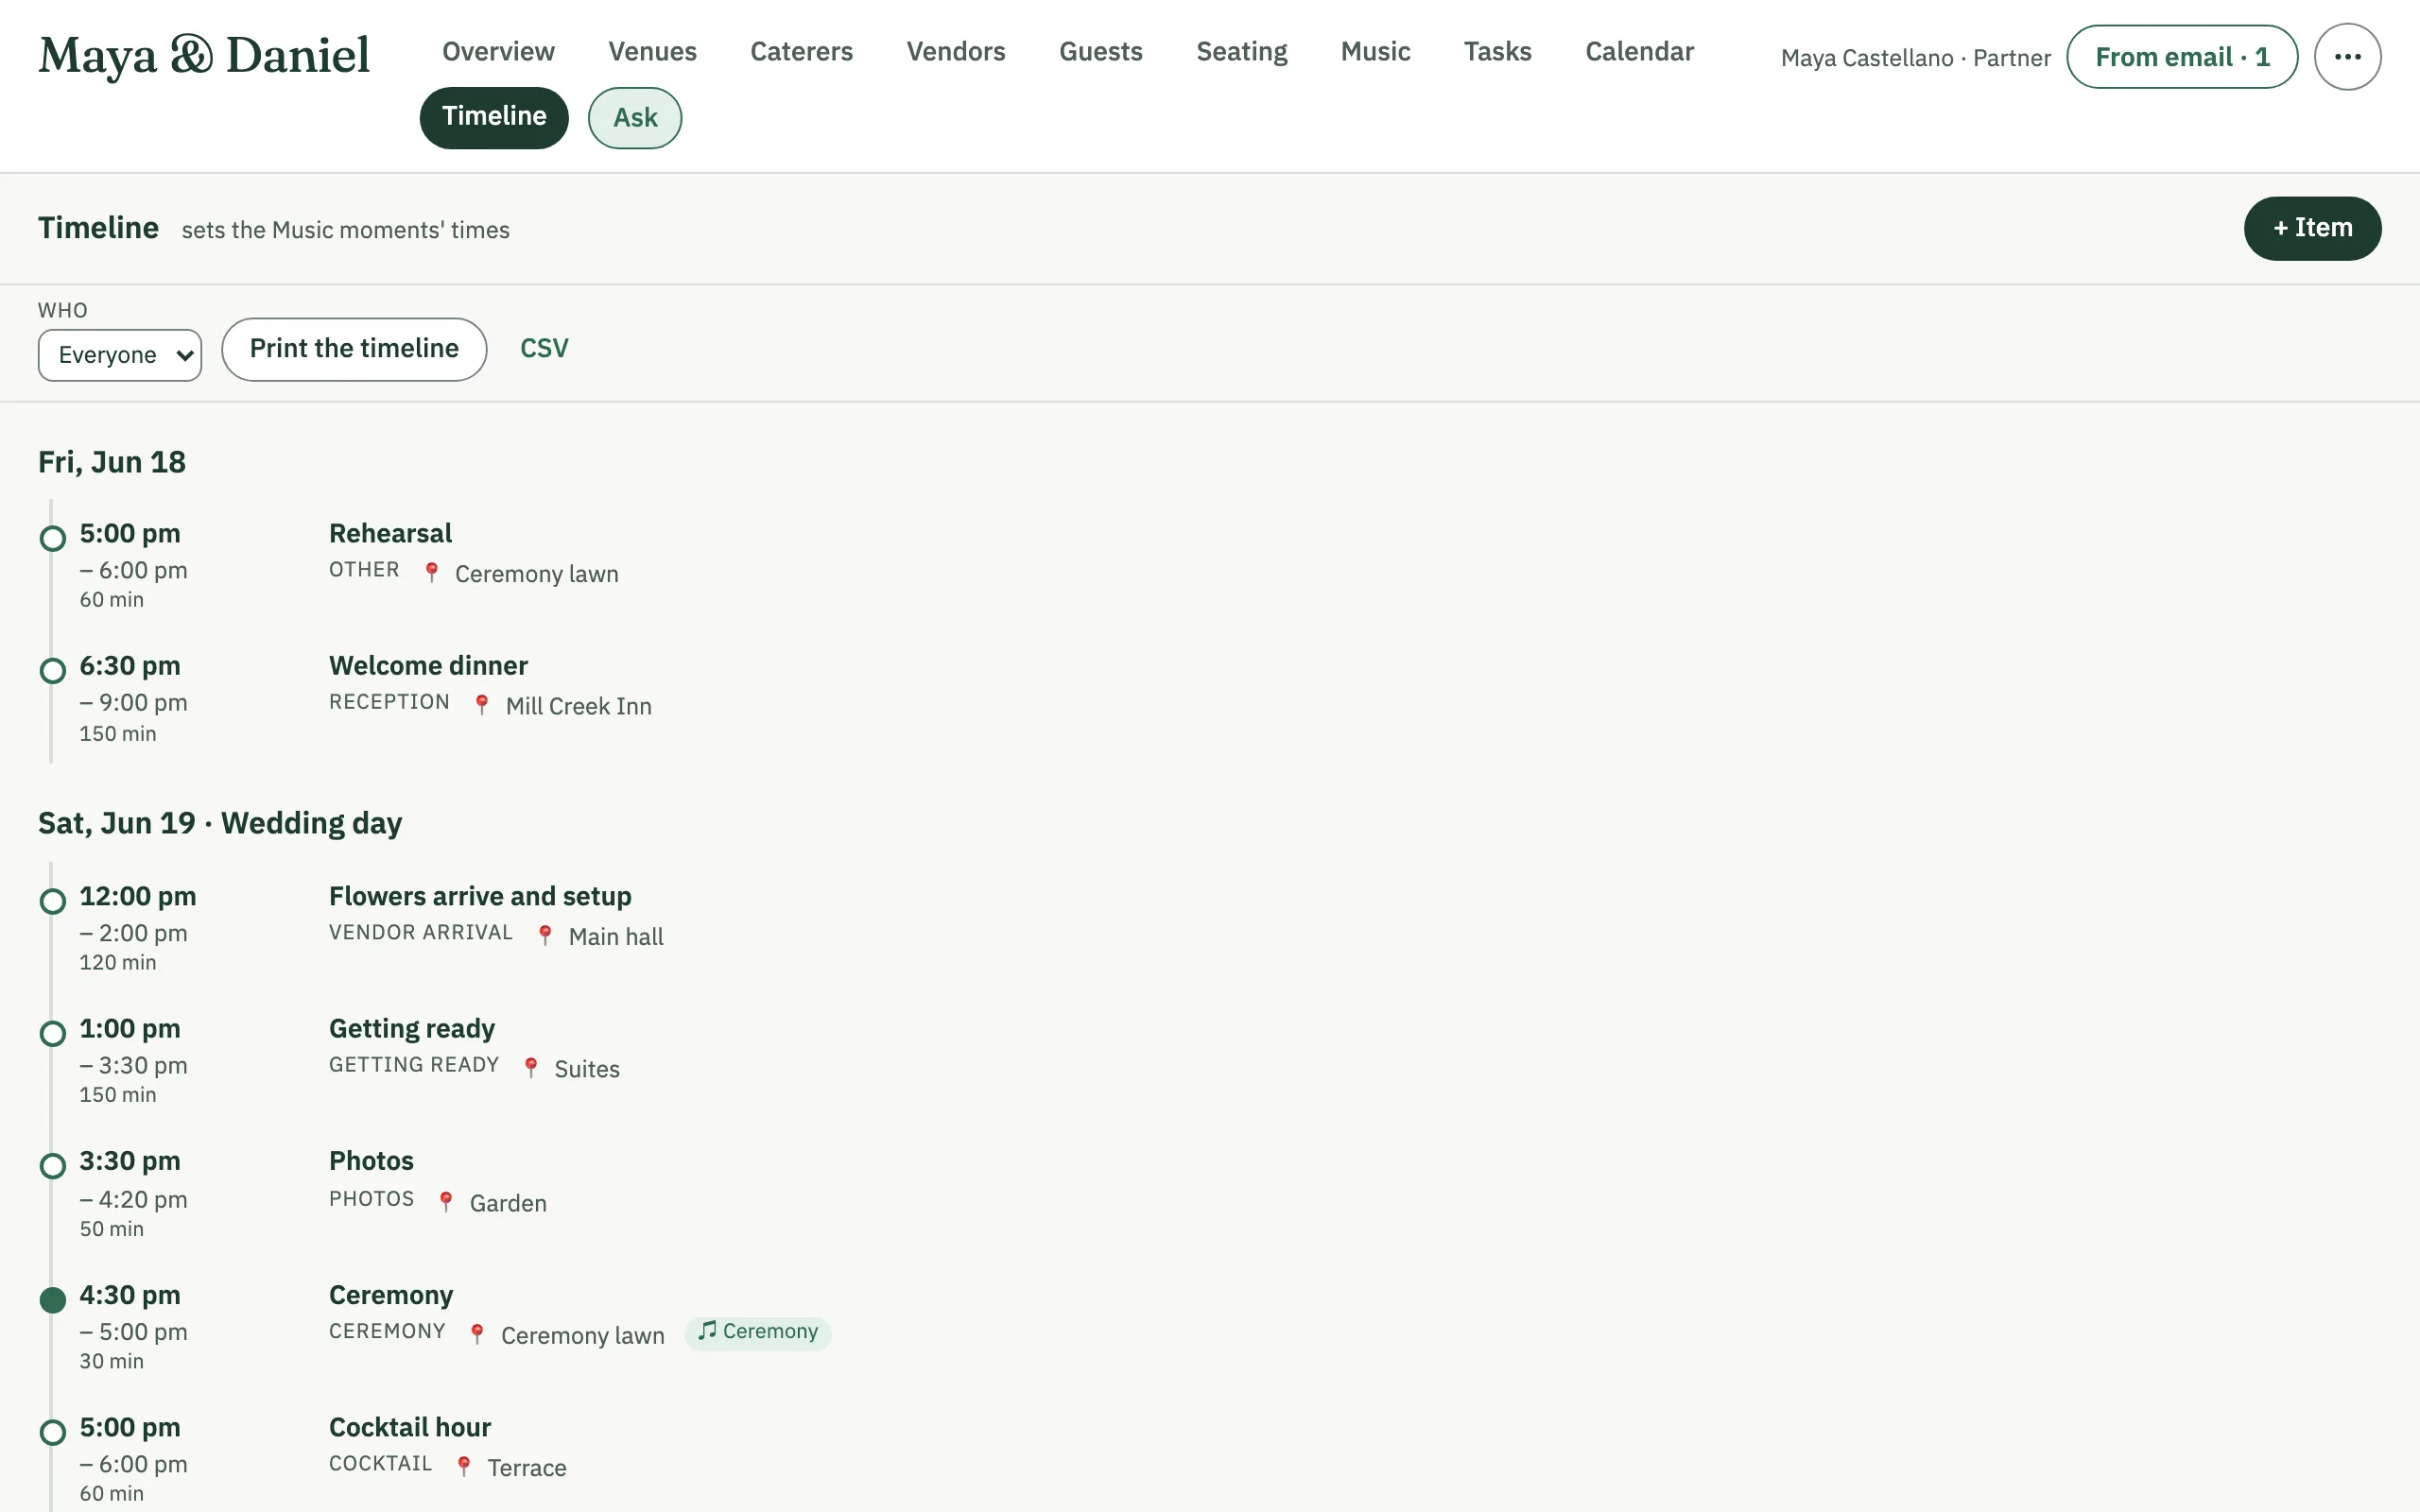Select the 6:30 pm Welcome dinner marker
This screenshot has height=1512, width=2420.
[x=53, y=670]
